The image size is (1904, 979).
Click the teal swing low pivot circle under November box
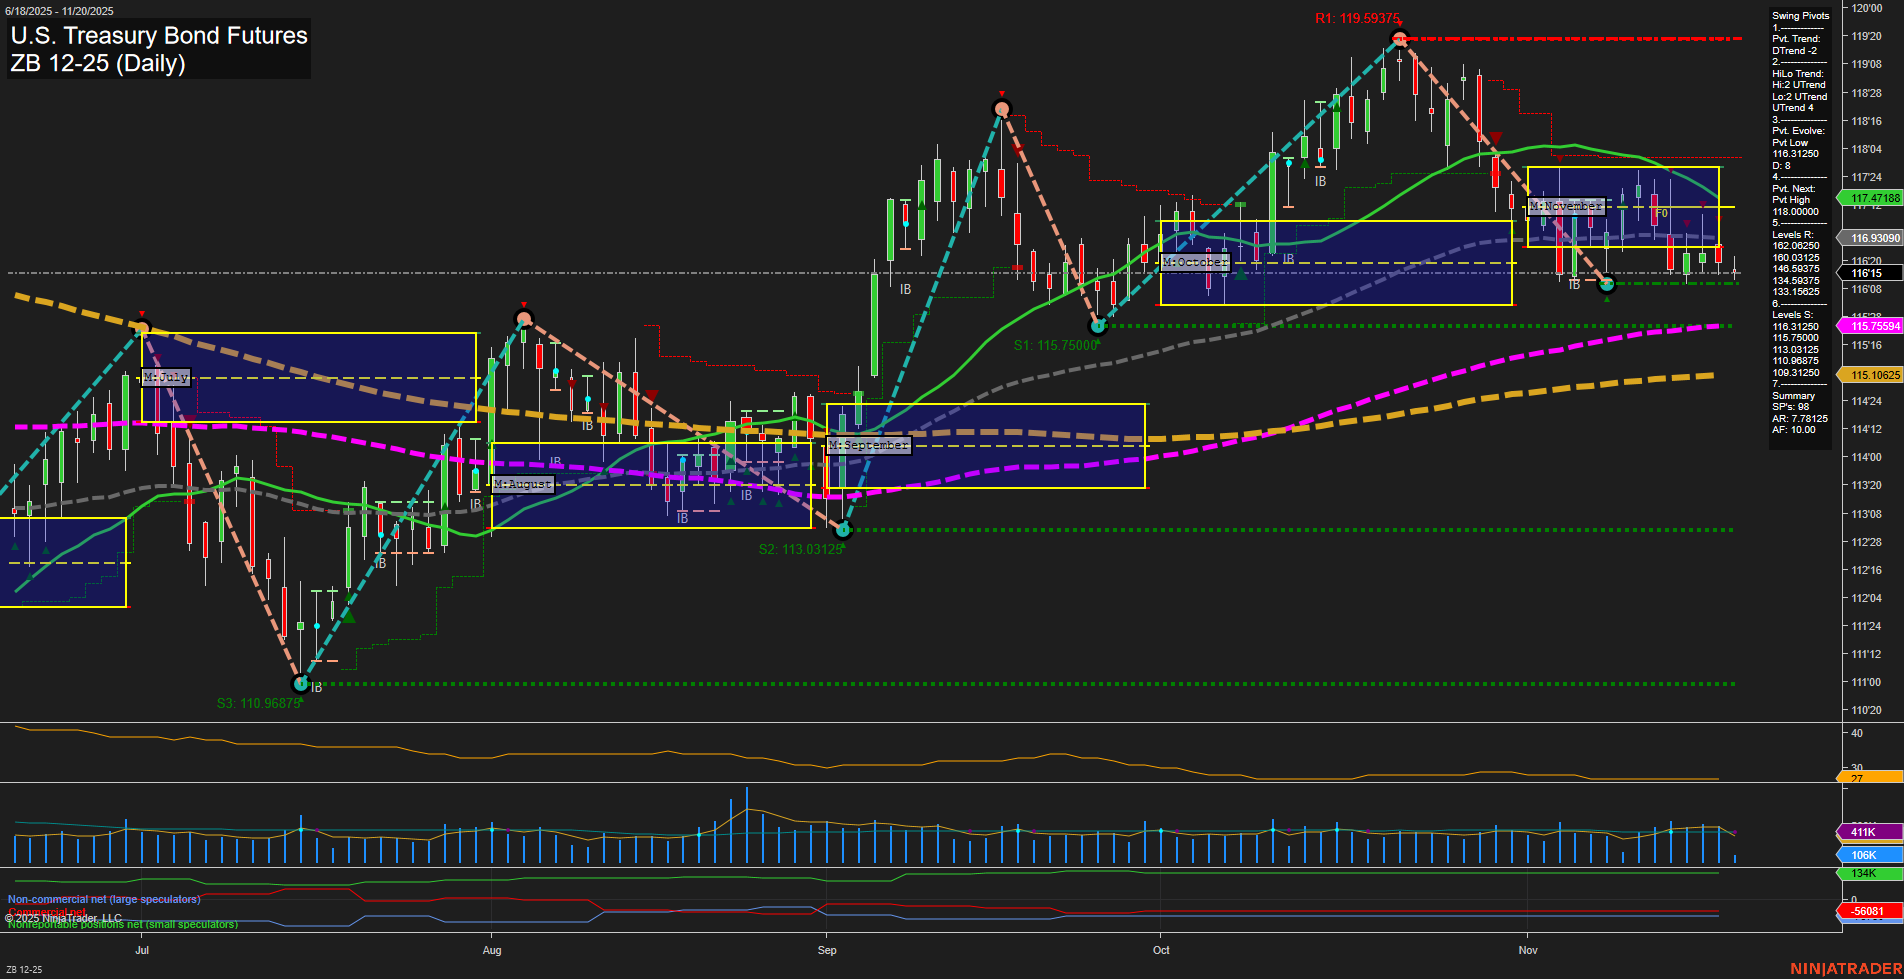click(1606, 284)
